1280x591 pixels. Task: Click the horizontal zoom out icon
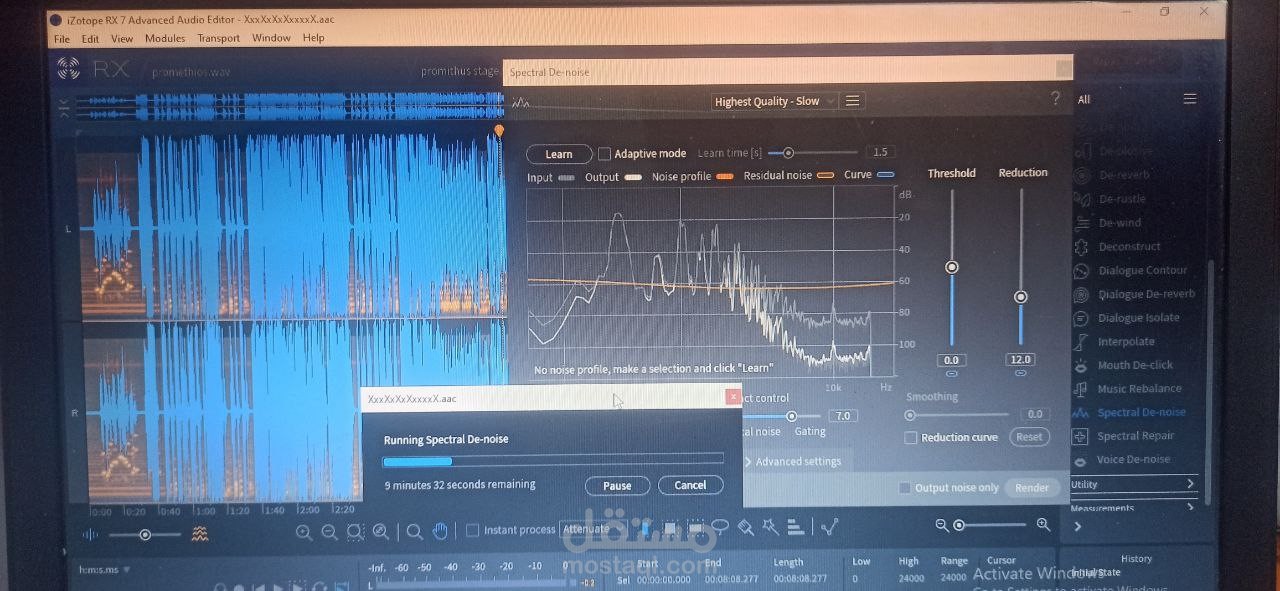pos(942,525)
